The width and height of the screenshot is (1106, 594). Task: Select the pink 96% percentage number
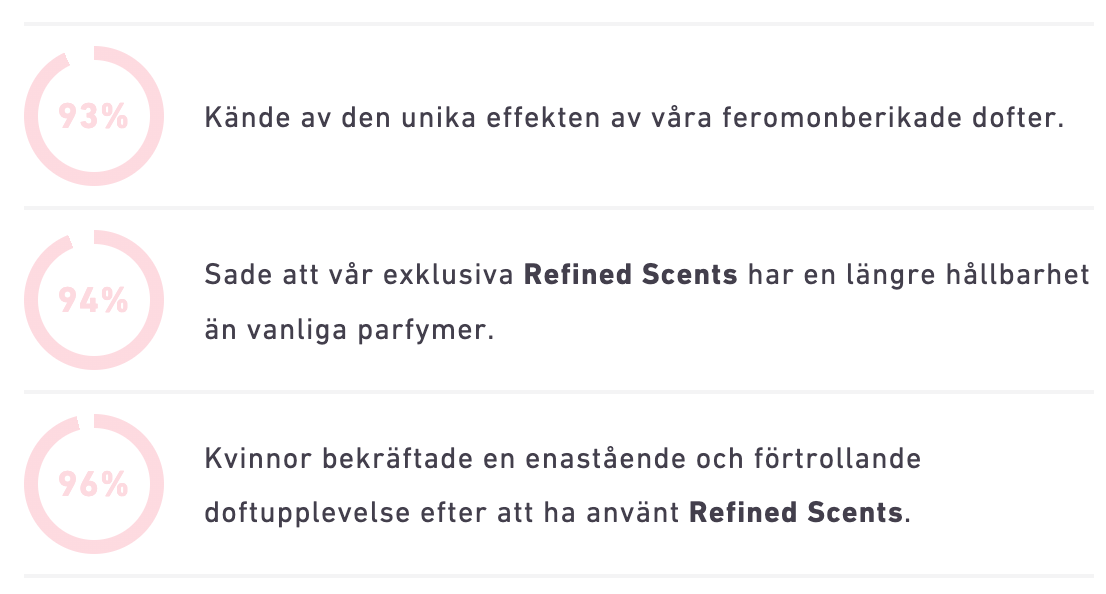coord(93,485)
